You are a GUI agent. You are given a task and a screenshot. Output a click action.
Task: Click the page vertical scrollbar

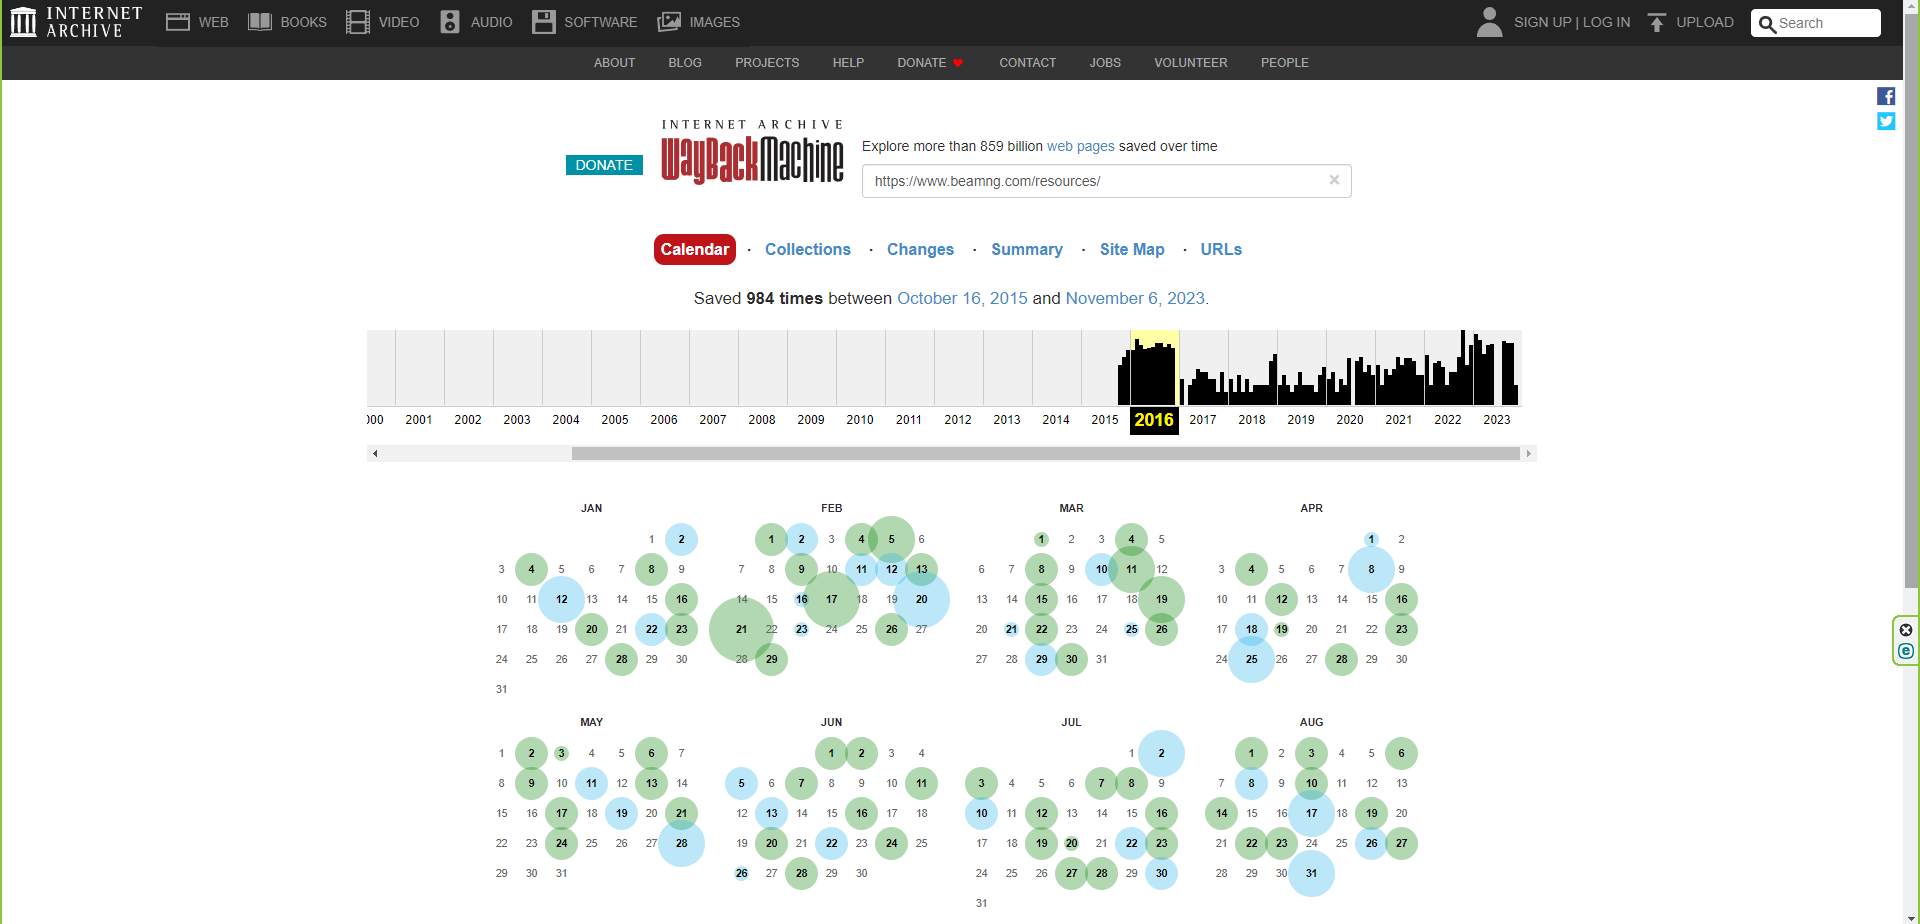click(1911, 300)
